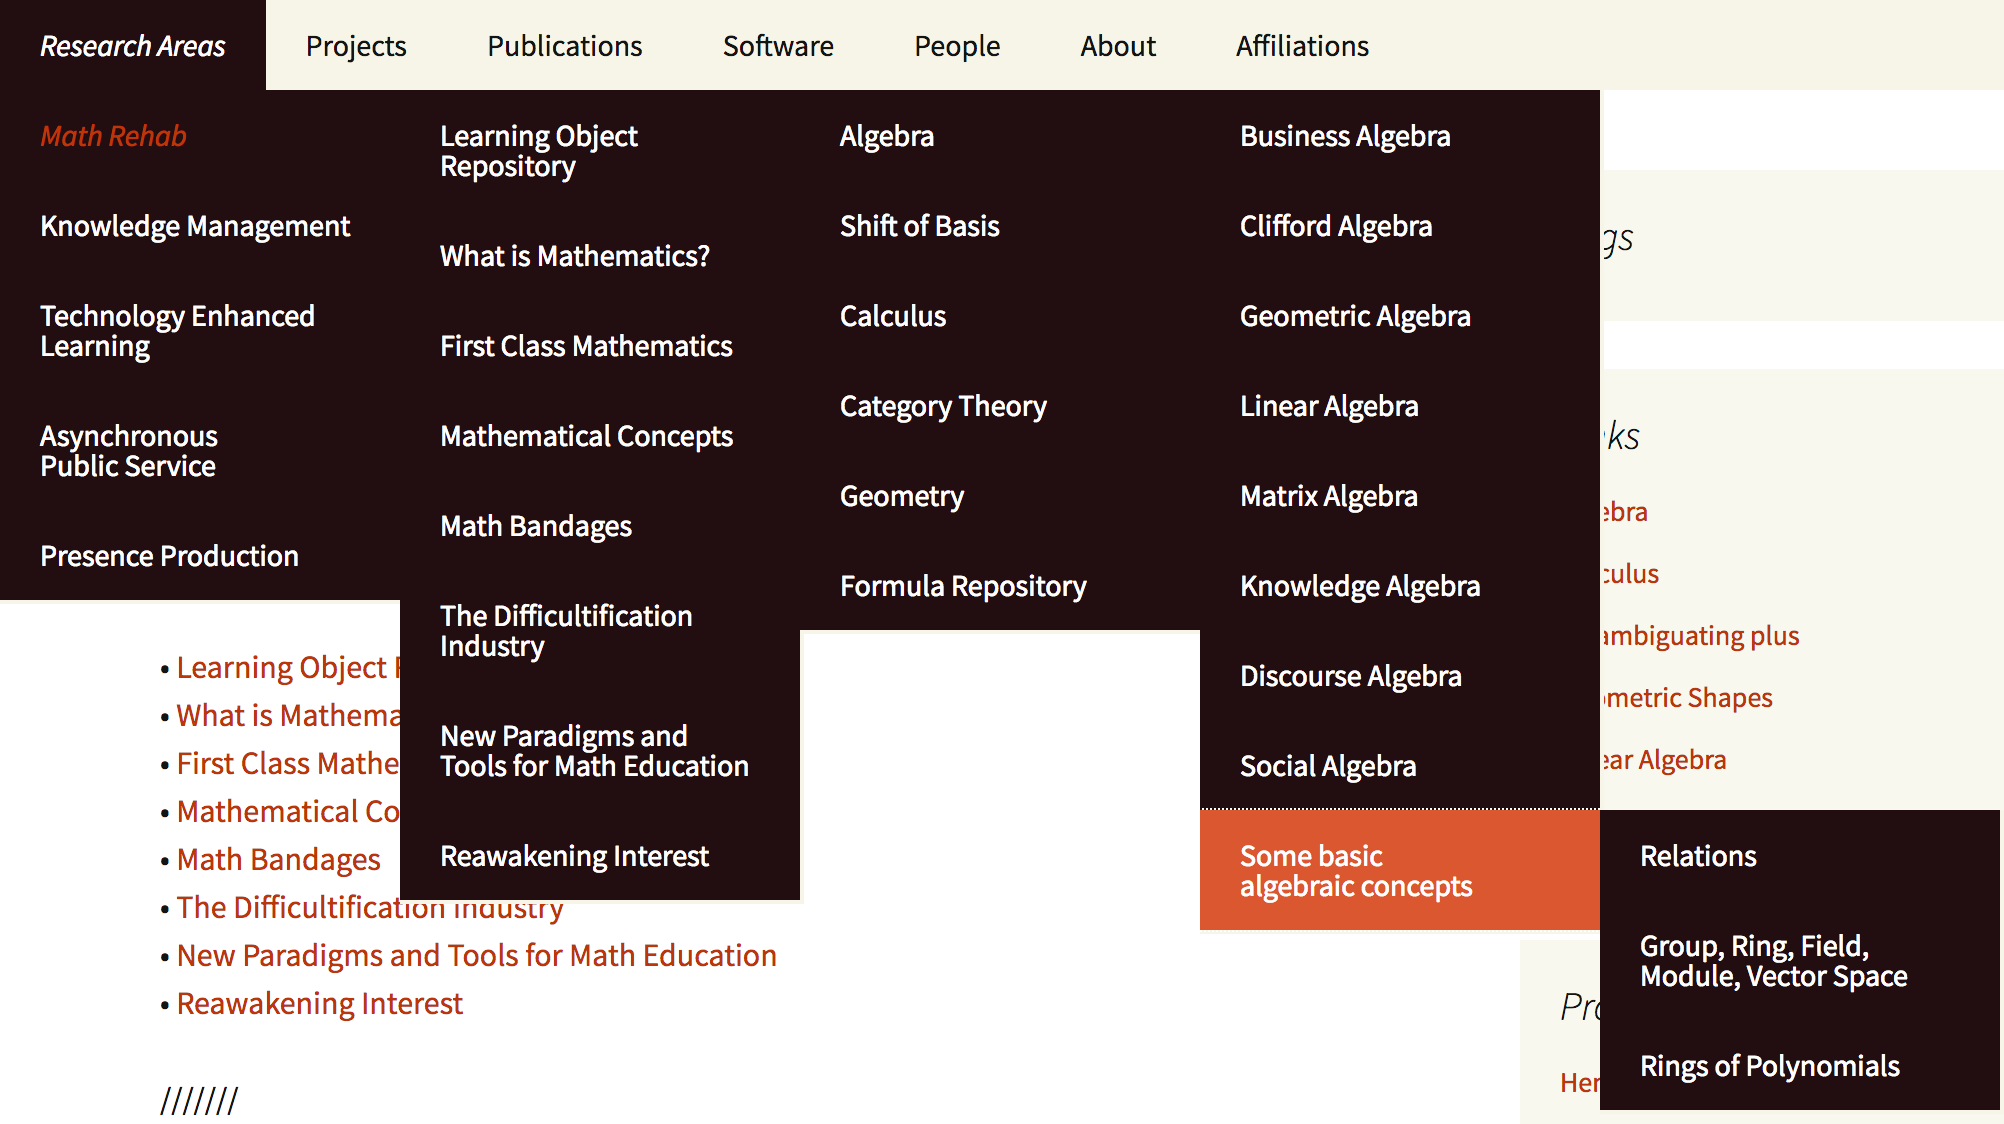Image resolution: width=2004 pixels, height=1124 pixels.
Task: Open Rings of Polynomials flyout item
Action: click(1770, 1066)
